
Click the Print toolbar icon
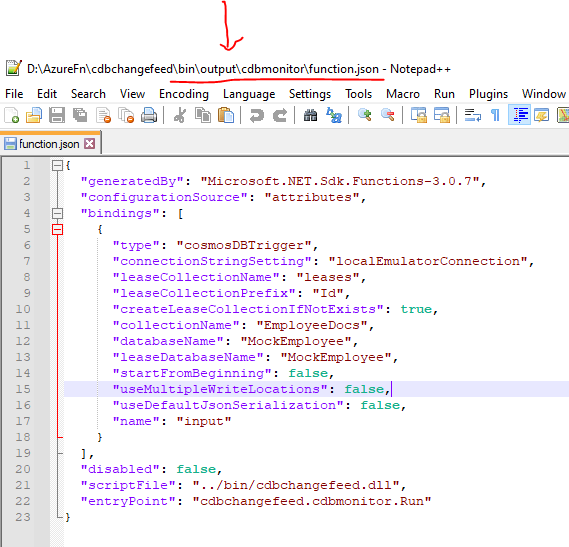coord(149,115)
